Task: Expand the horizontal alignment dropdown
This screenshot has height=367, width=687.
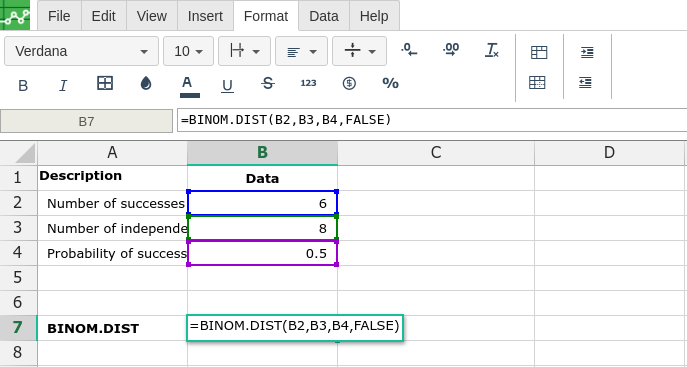Action: (x=301, y=51)
